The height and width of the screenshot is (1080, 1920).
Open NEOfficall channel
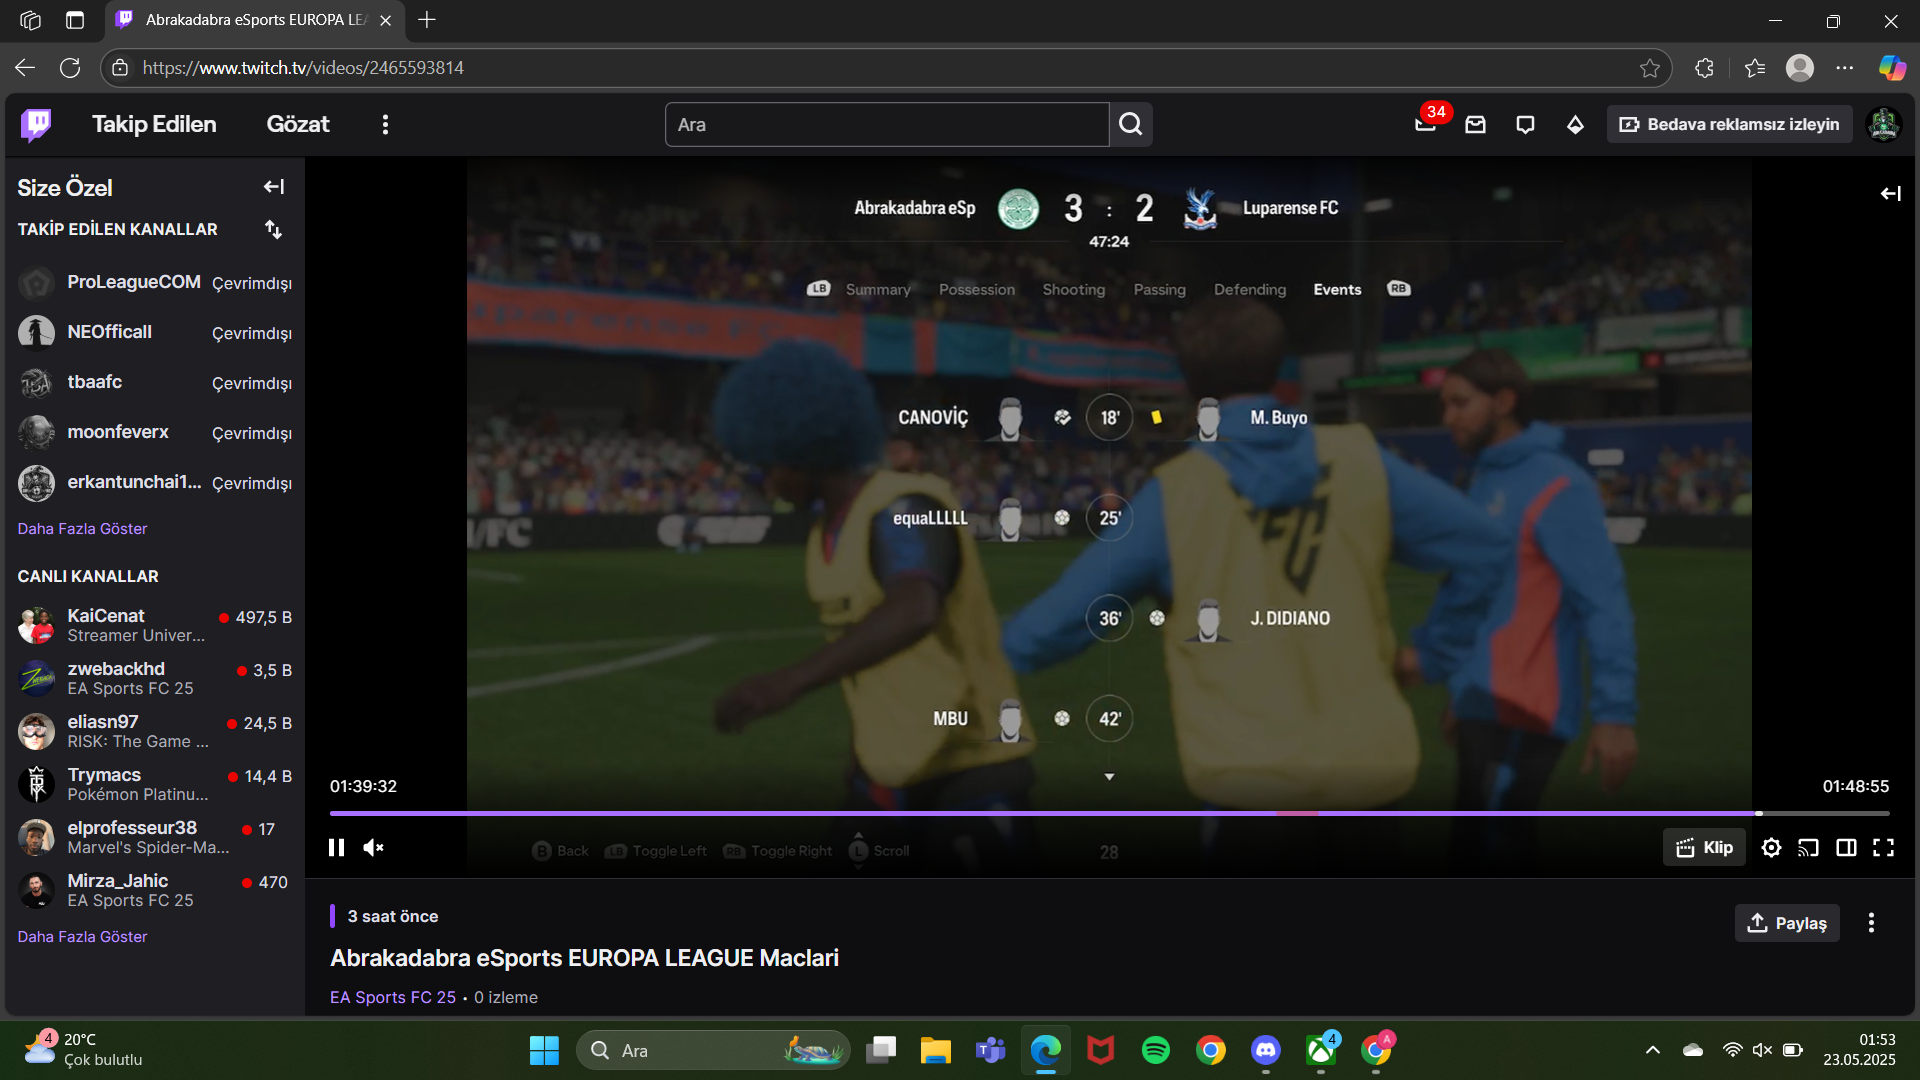(x=155, y=333)
